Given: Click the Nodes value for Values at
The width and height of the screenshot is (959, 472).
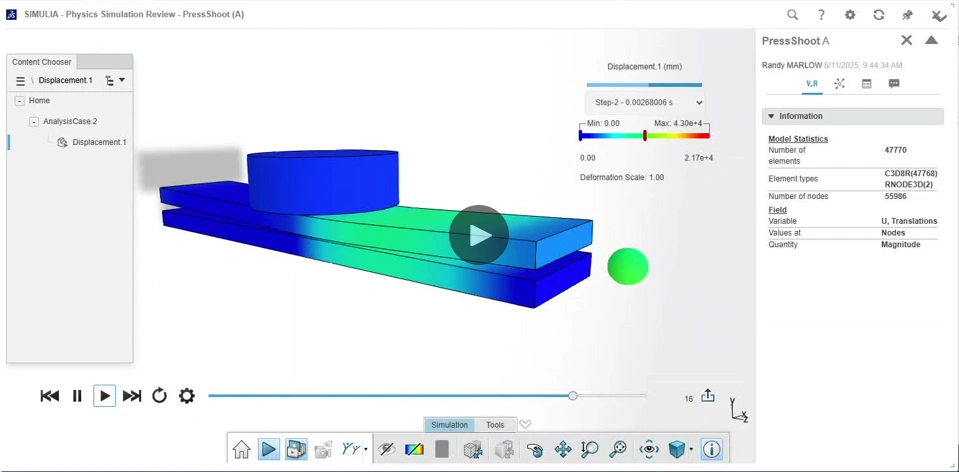Looking at the screenshot, I should click(893, 233).
